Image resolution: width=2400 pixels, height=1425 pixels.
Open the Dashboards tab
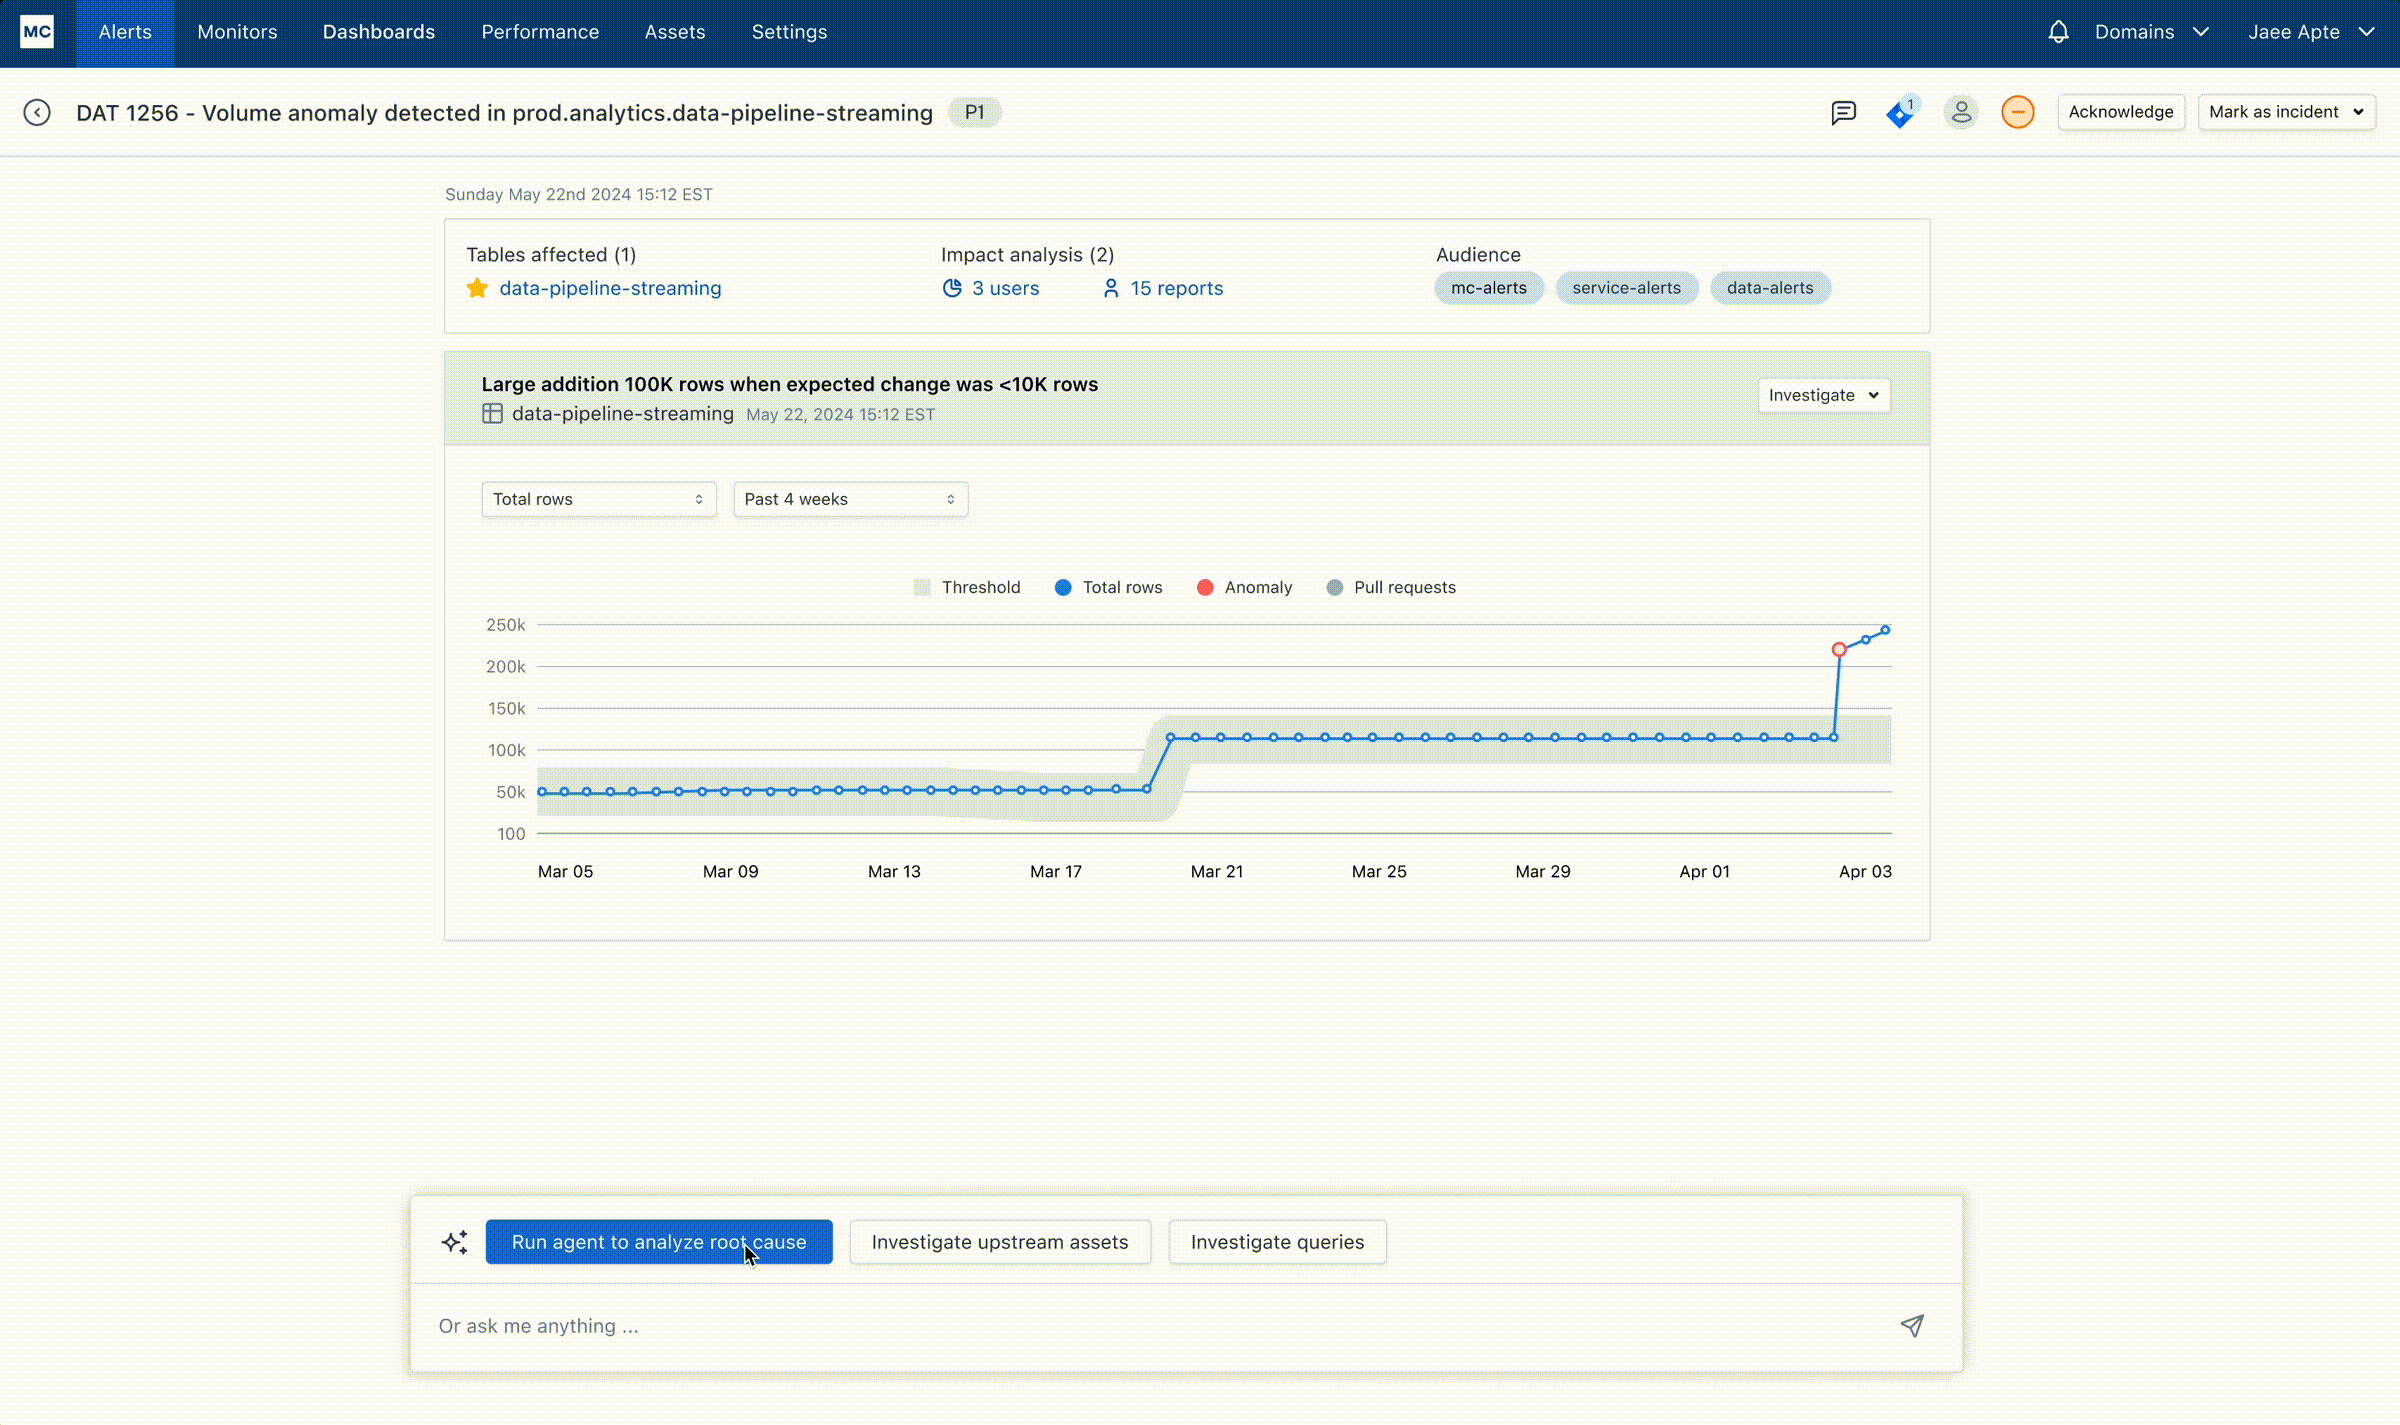click(379, 32)
